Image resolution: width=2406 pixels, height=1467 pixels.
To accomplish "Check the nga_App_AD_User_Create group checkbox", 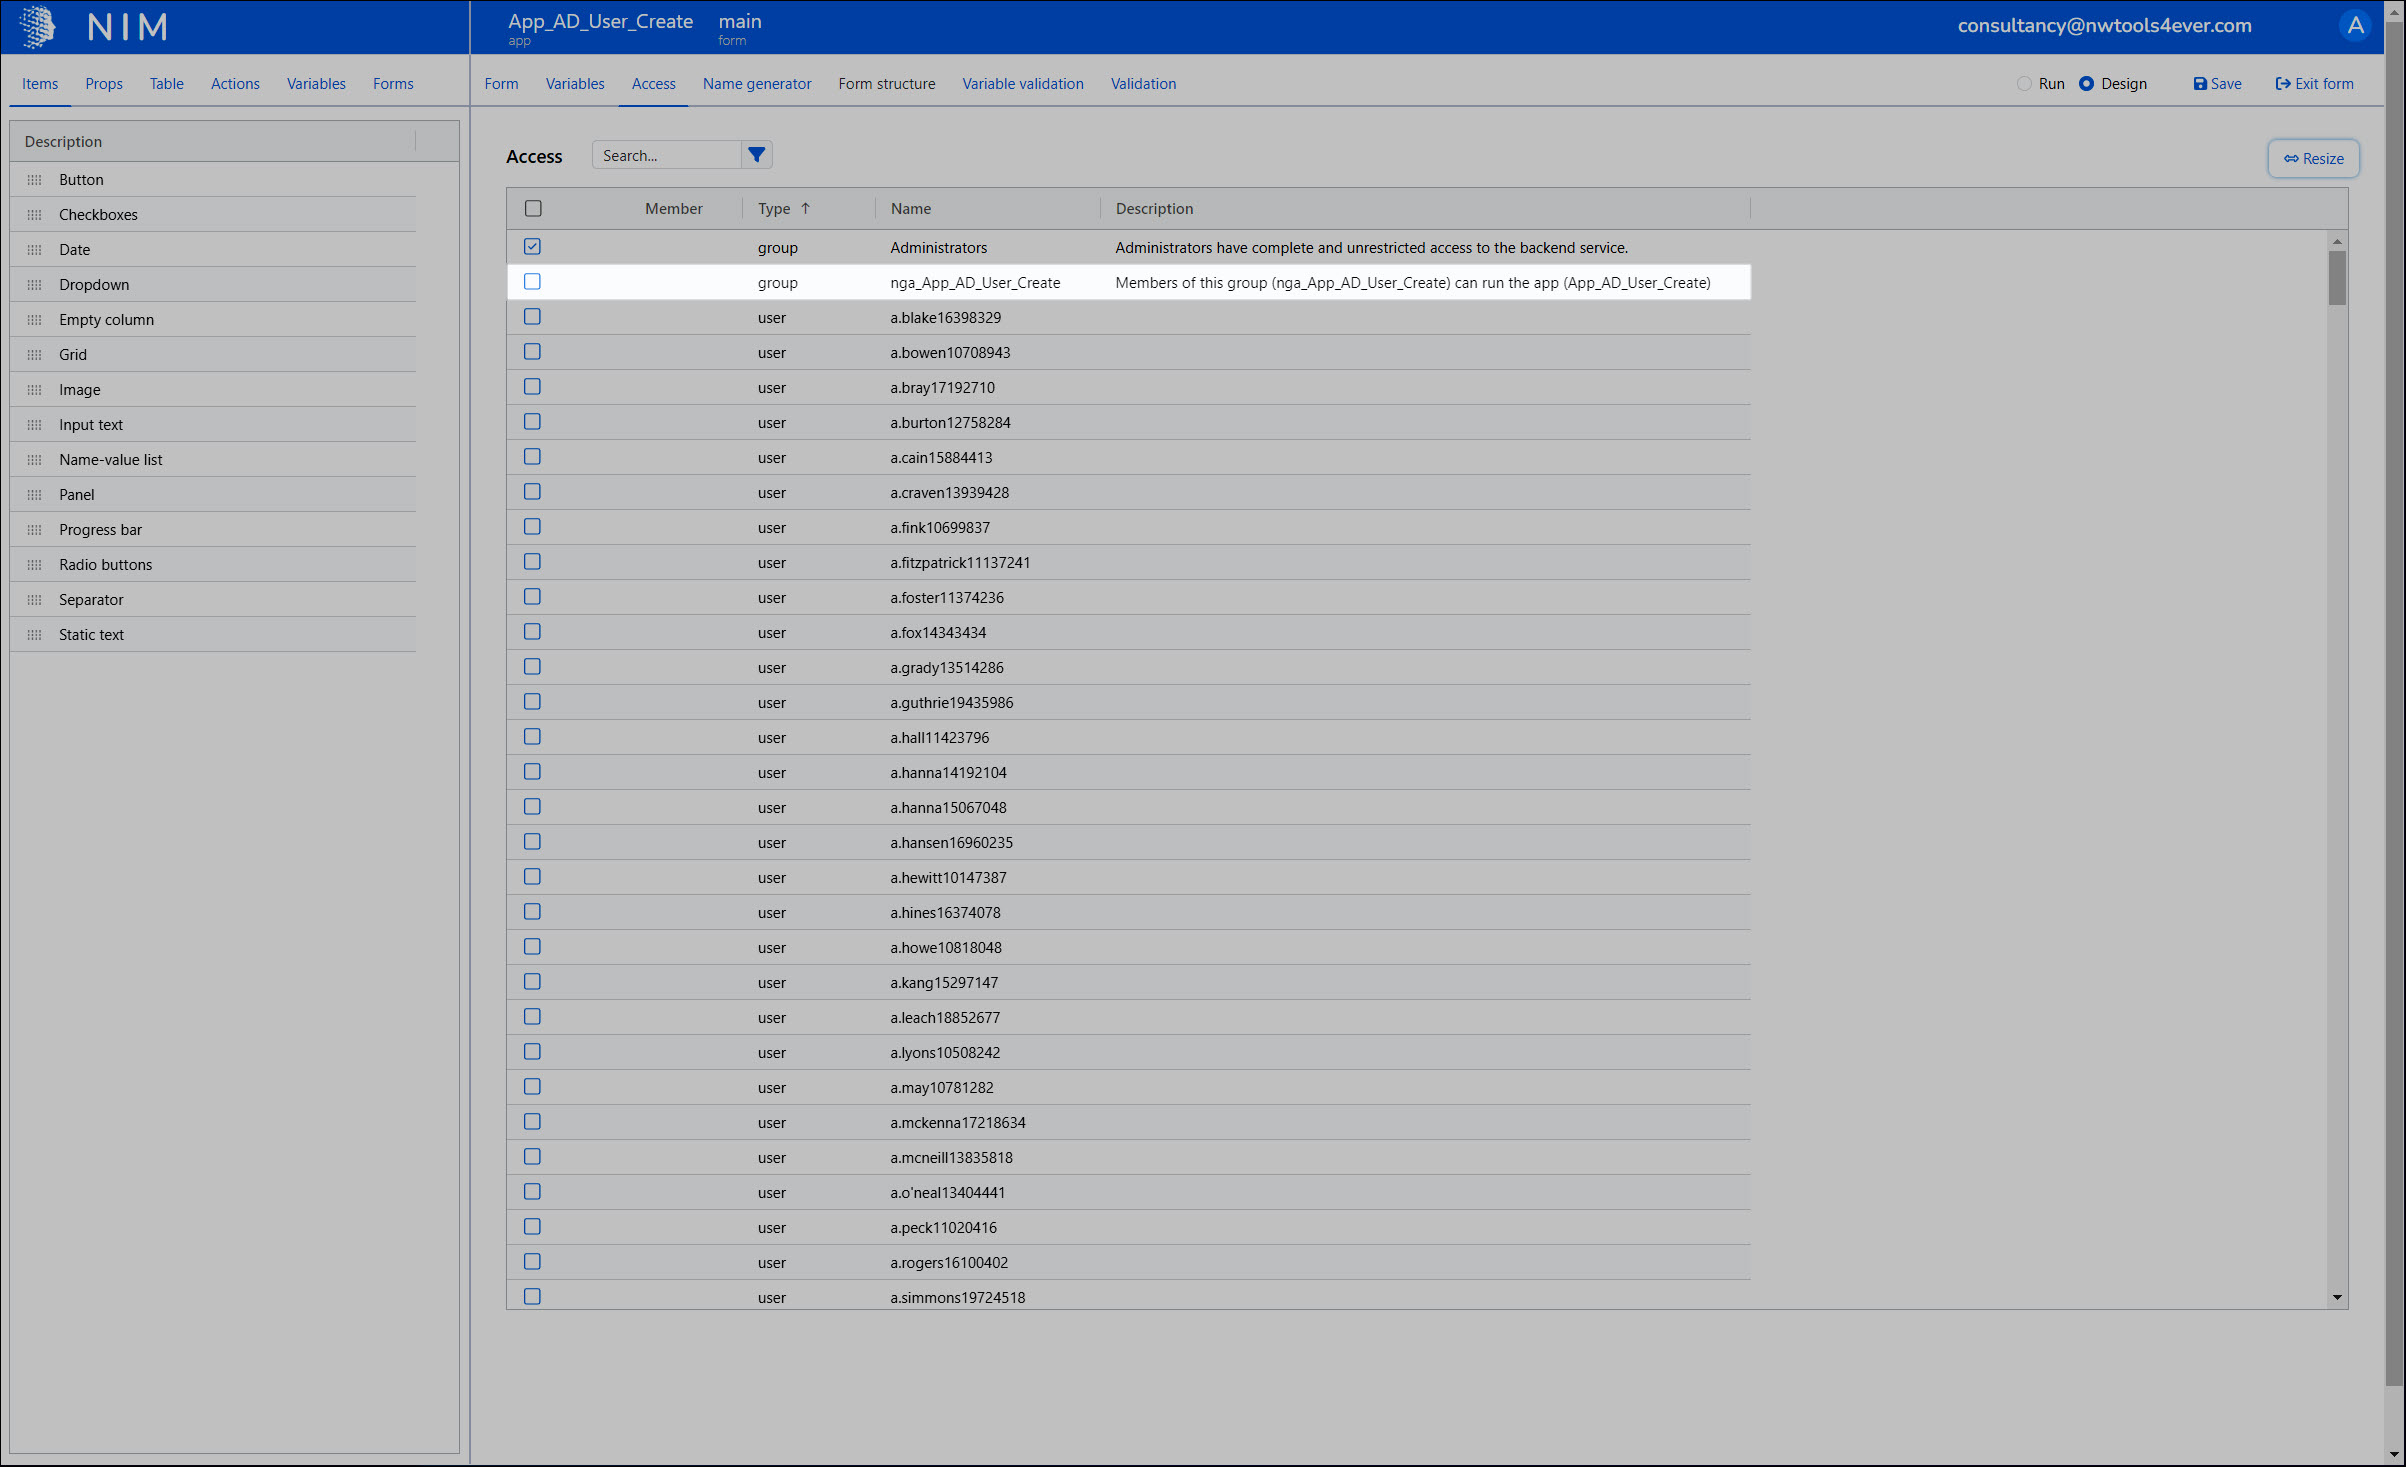I will (x=532, y=282).
